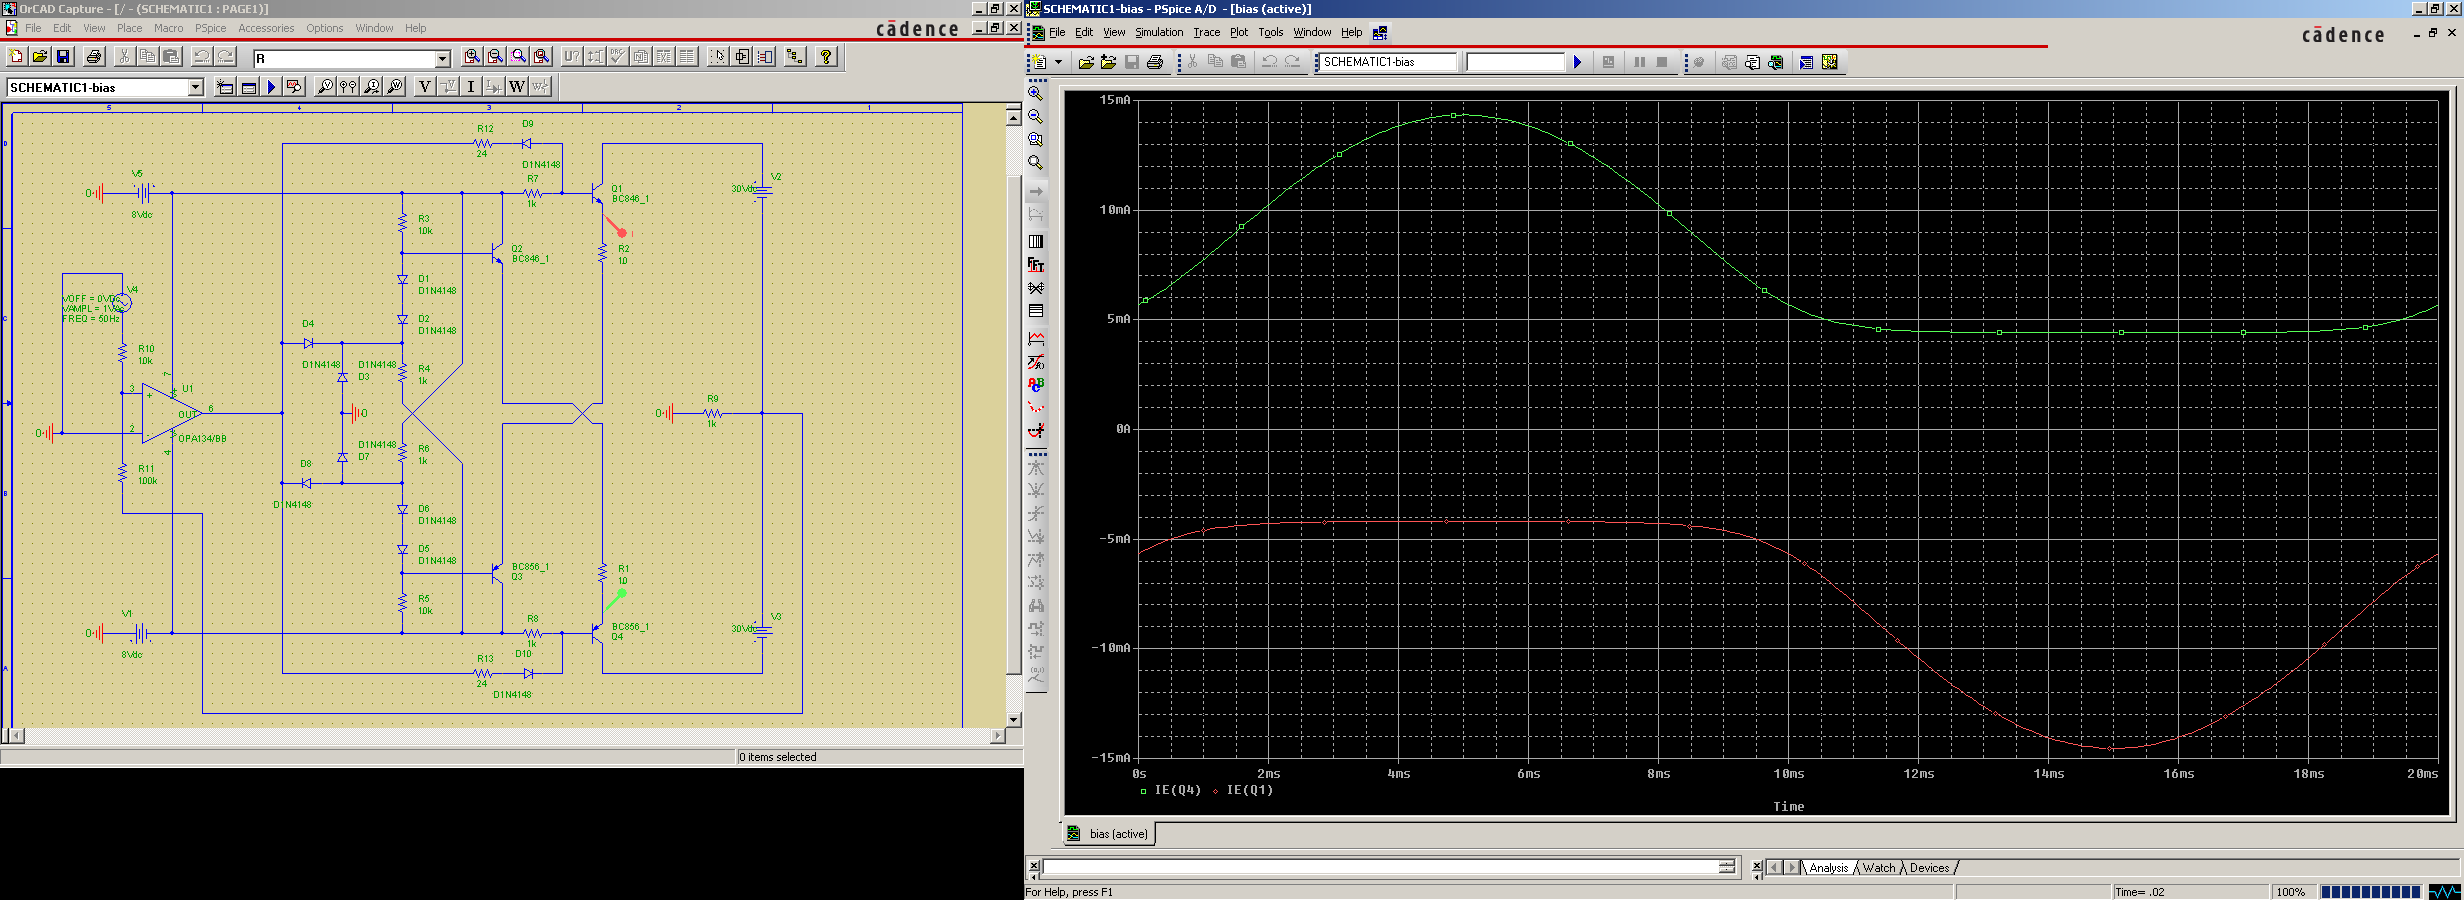Open the Place menu in Capture
Viewport: 2464px width, 900px height.
pyautogui.click(x=130, y=28)
